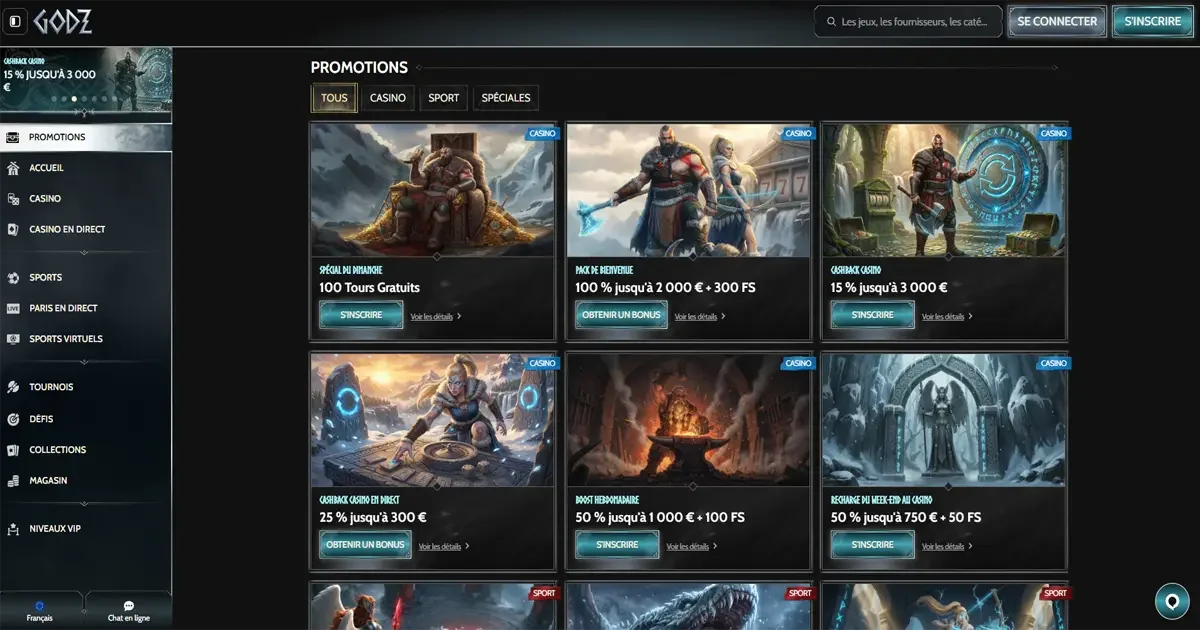This screenshot has height=630, width=1200.
Task: Click the Niveaux VIP icon
Action: click(13, 528)
